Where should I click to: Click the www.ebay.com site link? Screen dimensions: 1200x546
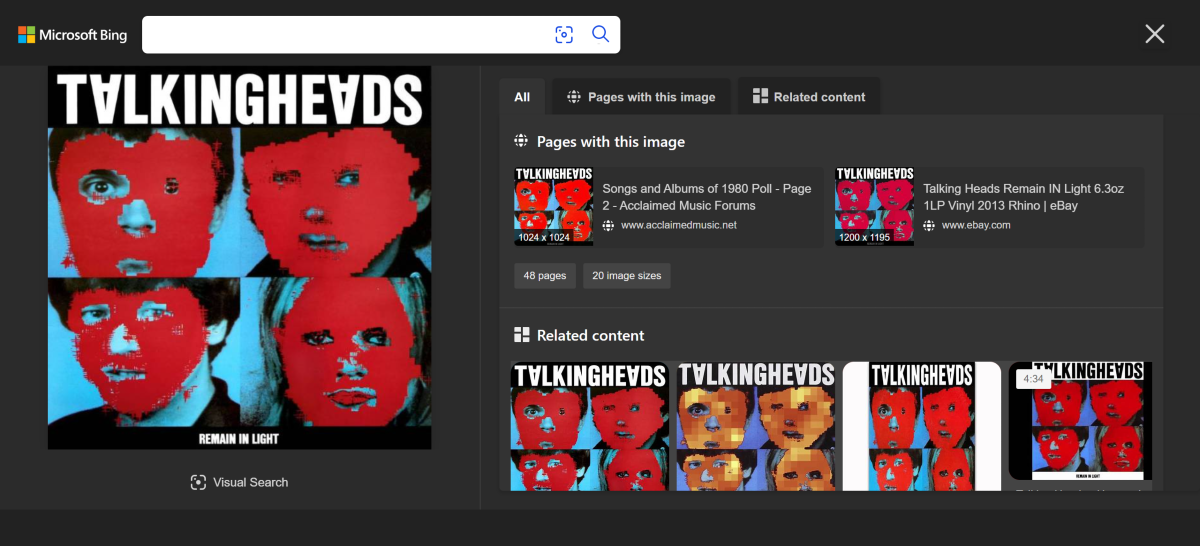(976, 225)
